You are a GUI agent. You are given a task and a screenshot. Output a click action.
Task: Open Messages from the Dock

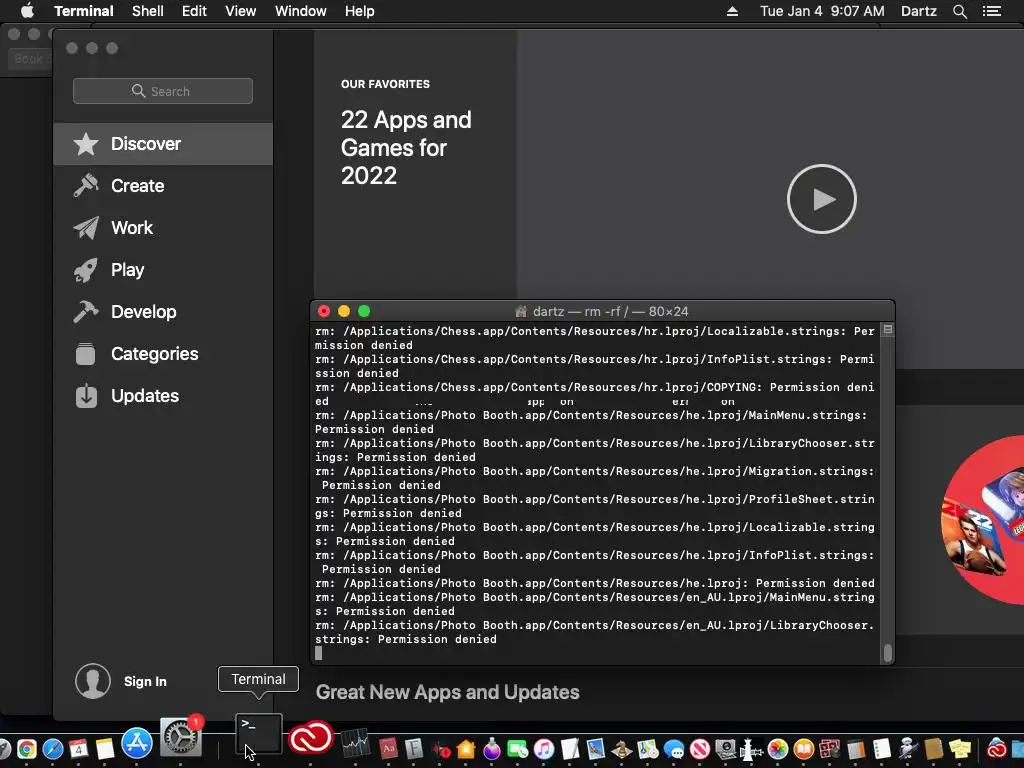click(x=675, y=749)
